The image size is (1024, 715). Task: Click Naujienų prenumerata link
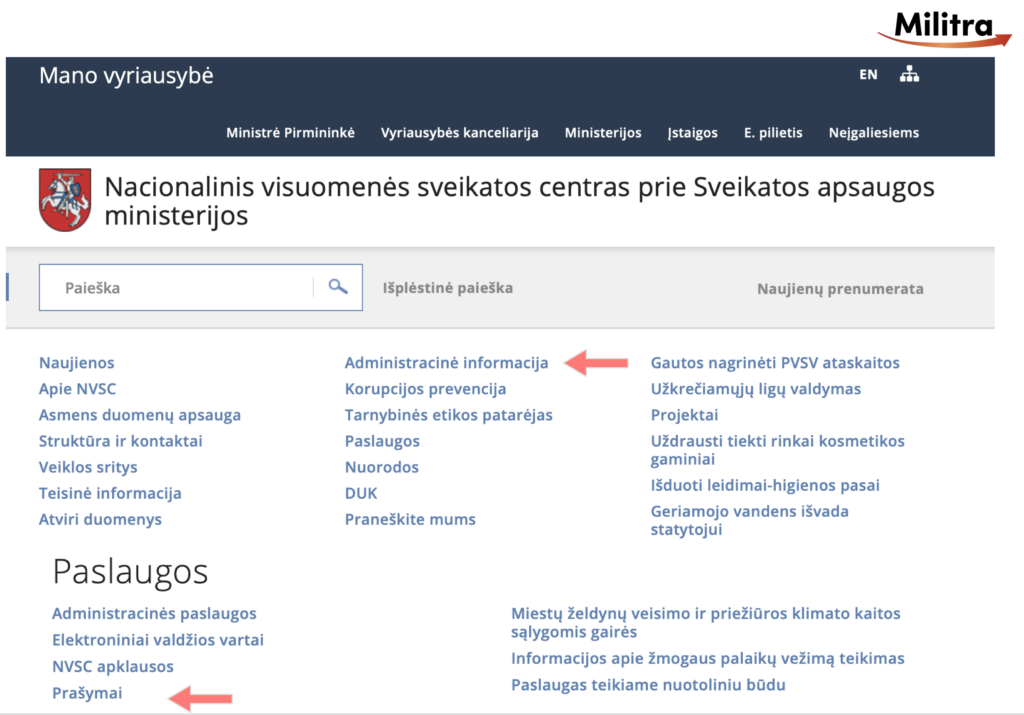pyautogui.click(x=840, y=289)
